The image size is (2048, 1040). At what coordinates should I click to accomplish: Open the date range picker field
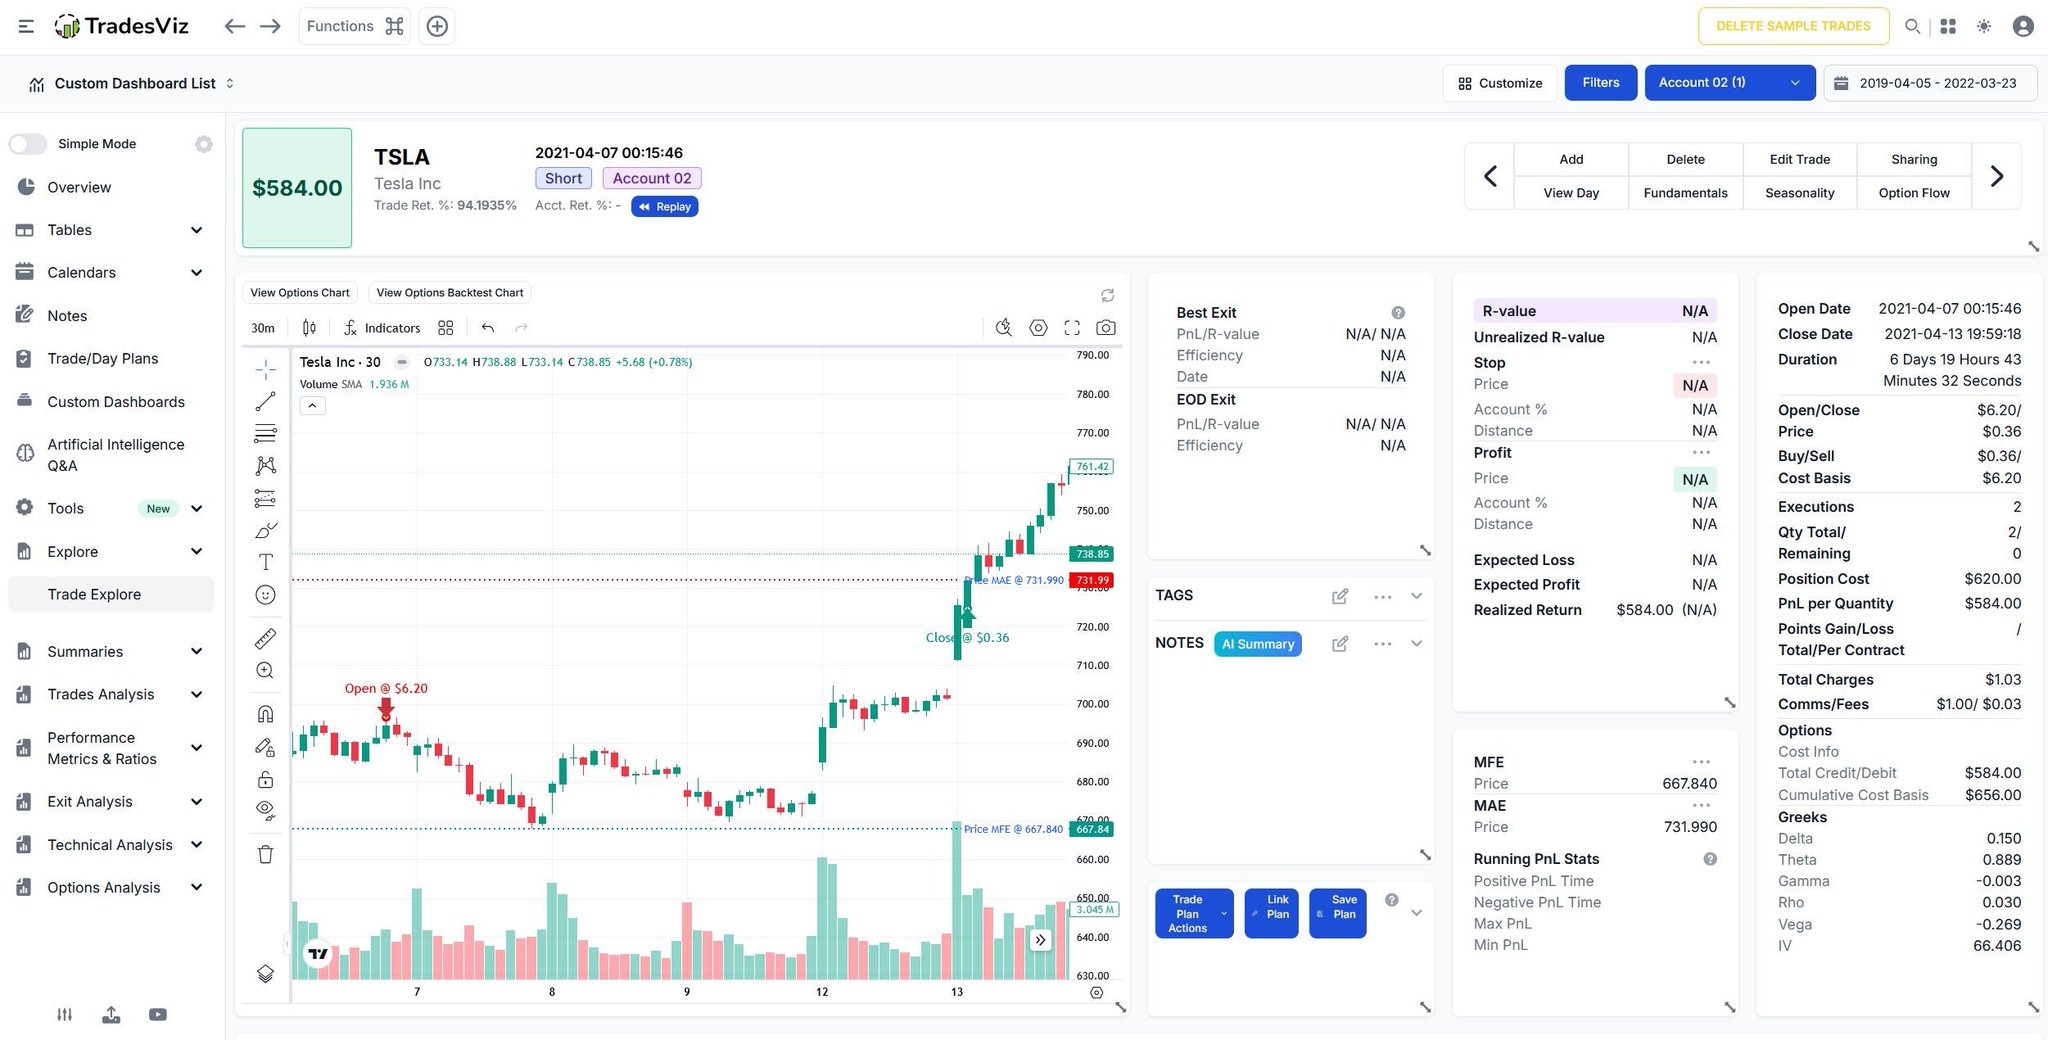click(1930, 83)
